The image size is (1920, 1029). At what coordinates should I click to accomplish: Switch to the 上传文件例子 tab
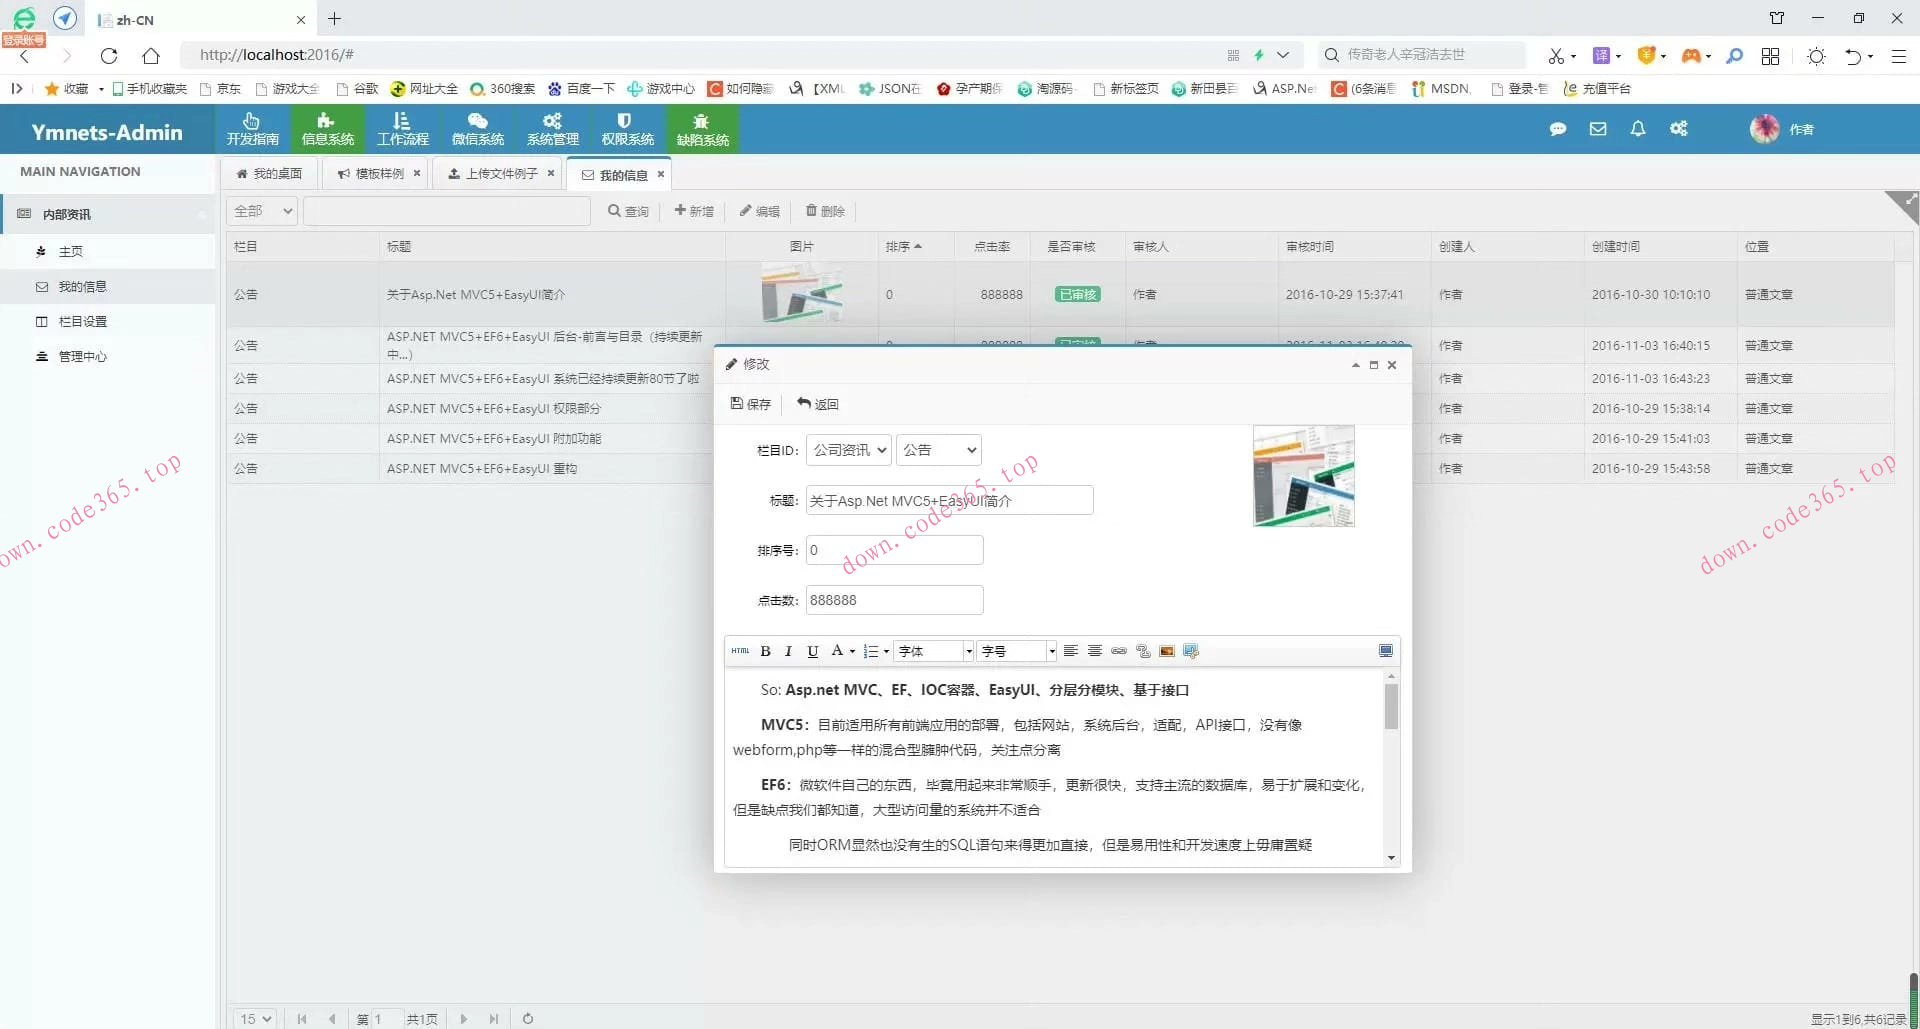[500, 174]
